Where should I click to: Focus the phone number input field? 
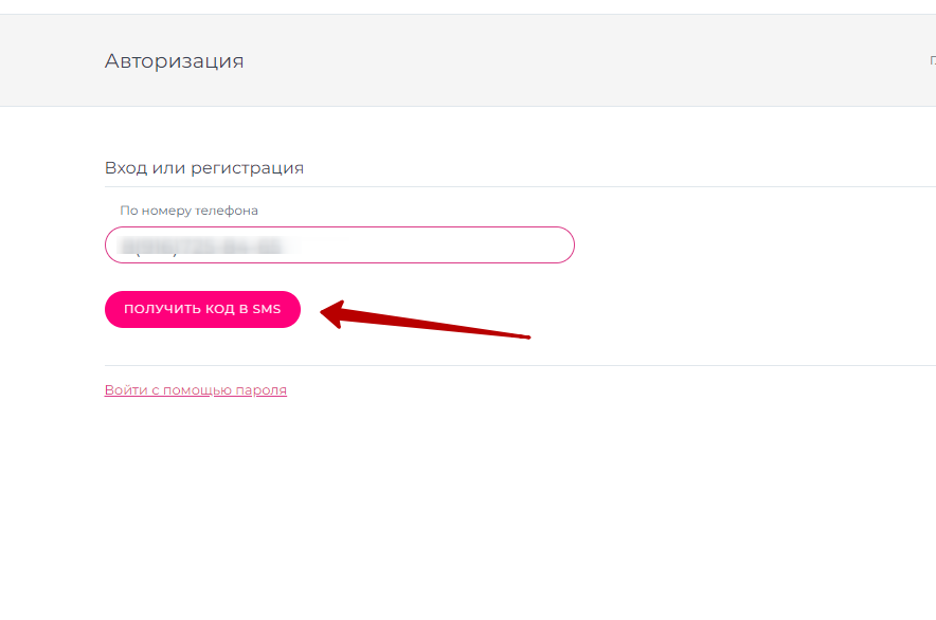click(x=339, y=245)
